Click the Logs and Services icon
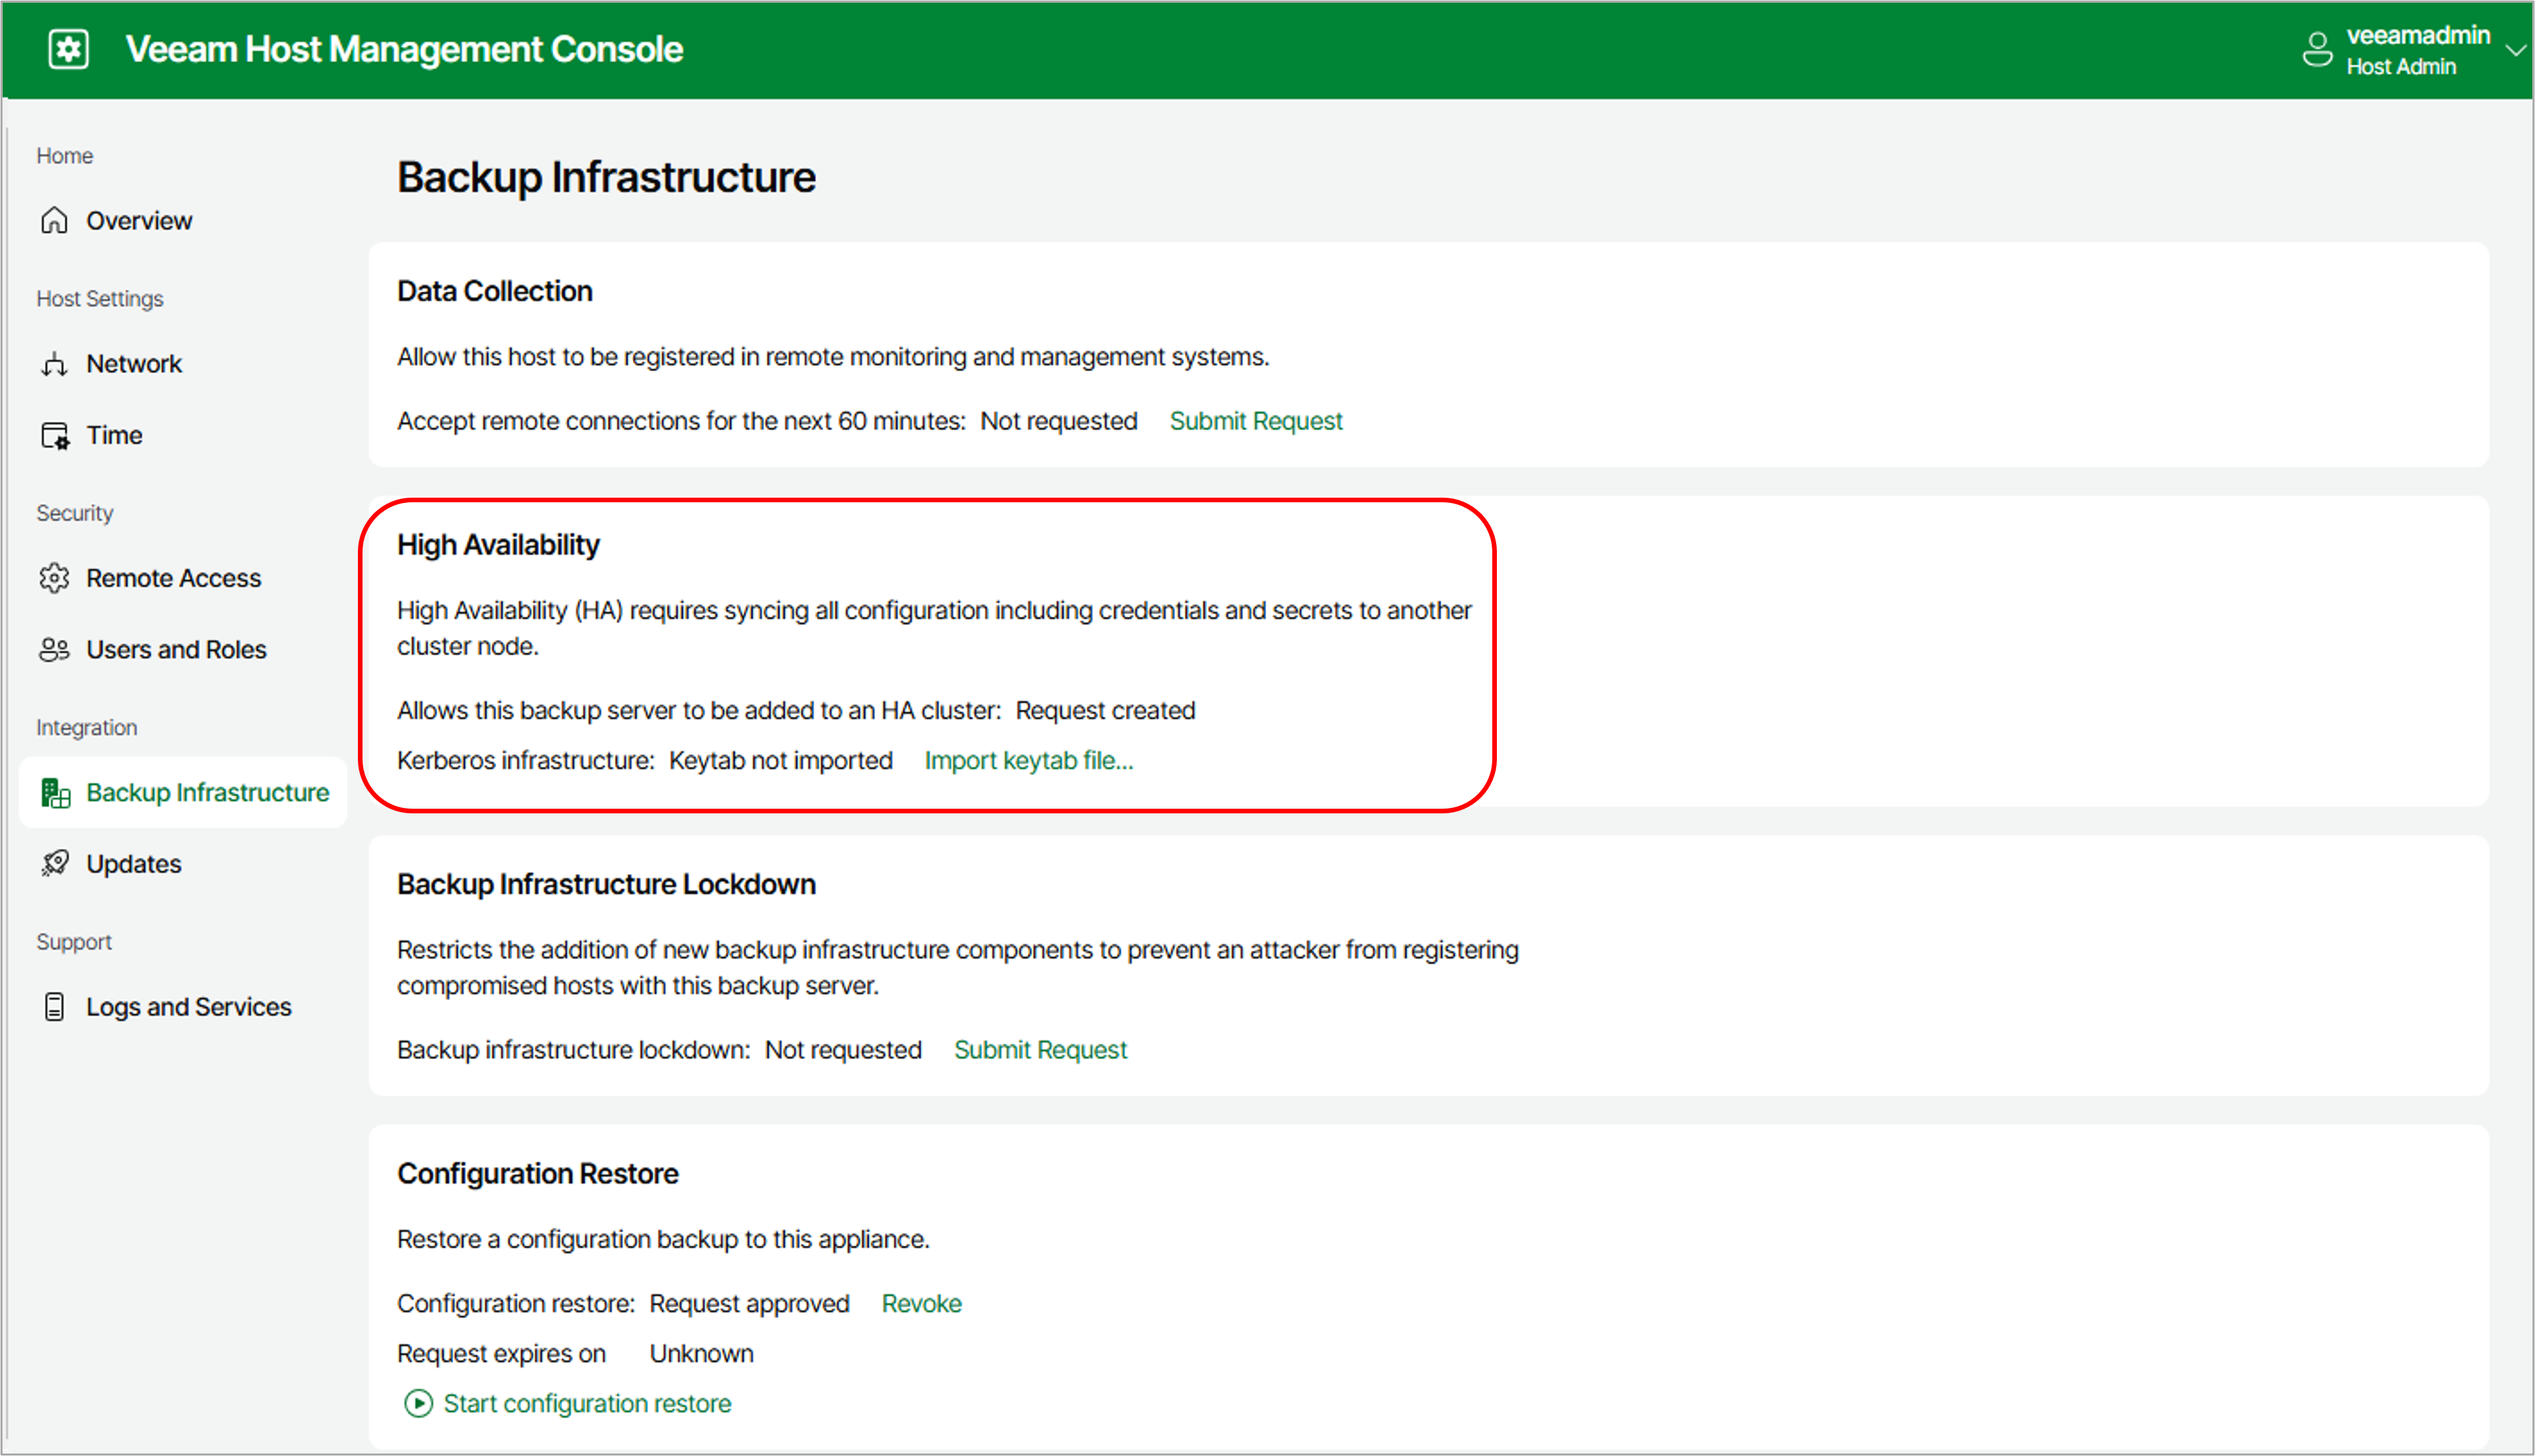2535x1456 pixels. click(x=54, y=1007)
